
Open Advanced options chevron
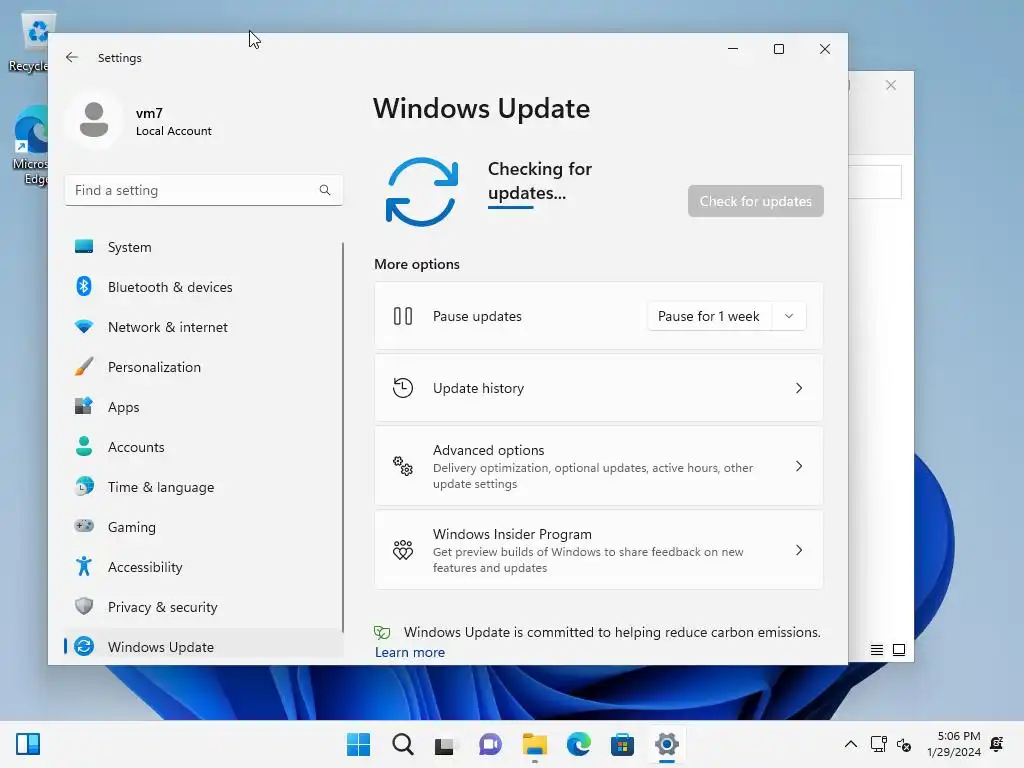tap(799, 466)
